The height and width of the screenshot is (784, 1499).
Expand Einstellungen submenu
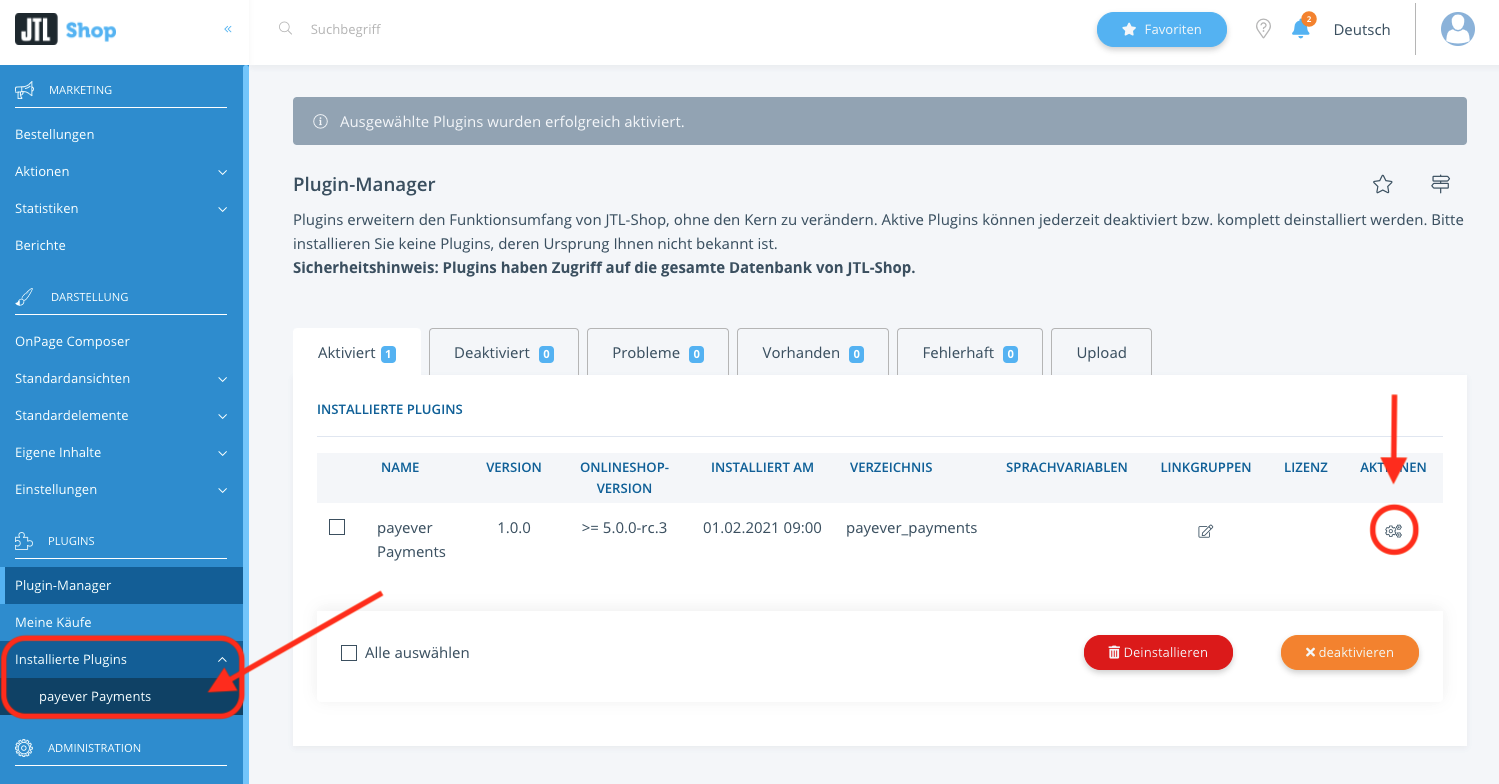click(x=121, y=489)
